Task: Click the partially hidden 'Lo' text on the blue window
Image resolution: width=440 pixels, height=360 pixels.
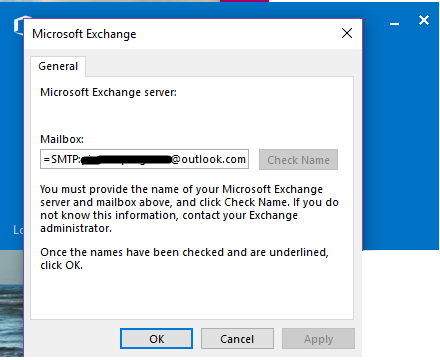Action: click(x=18, y=230)
